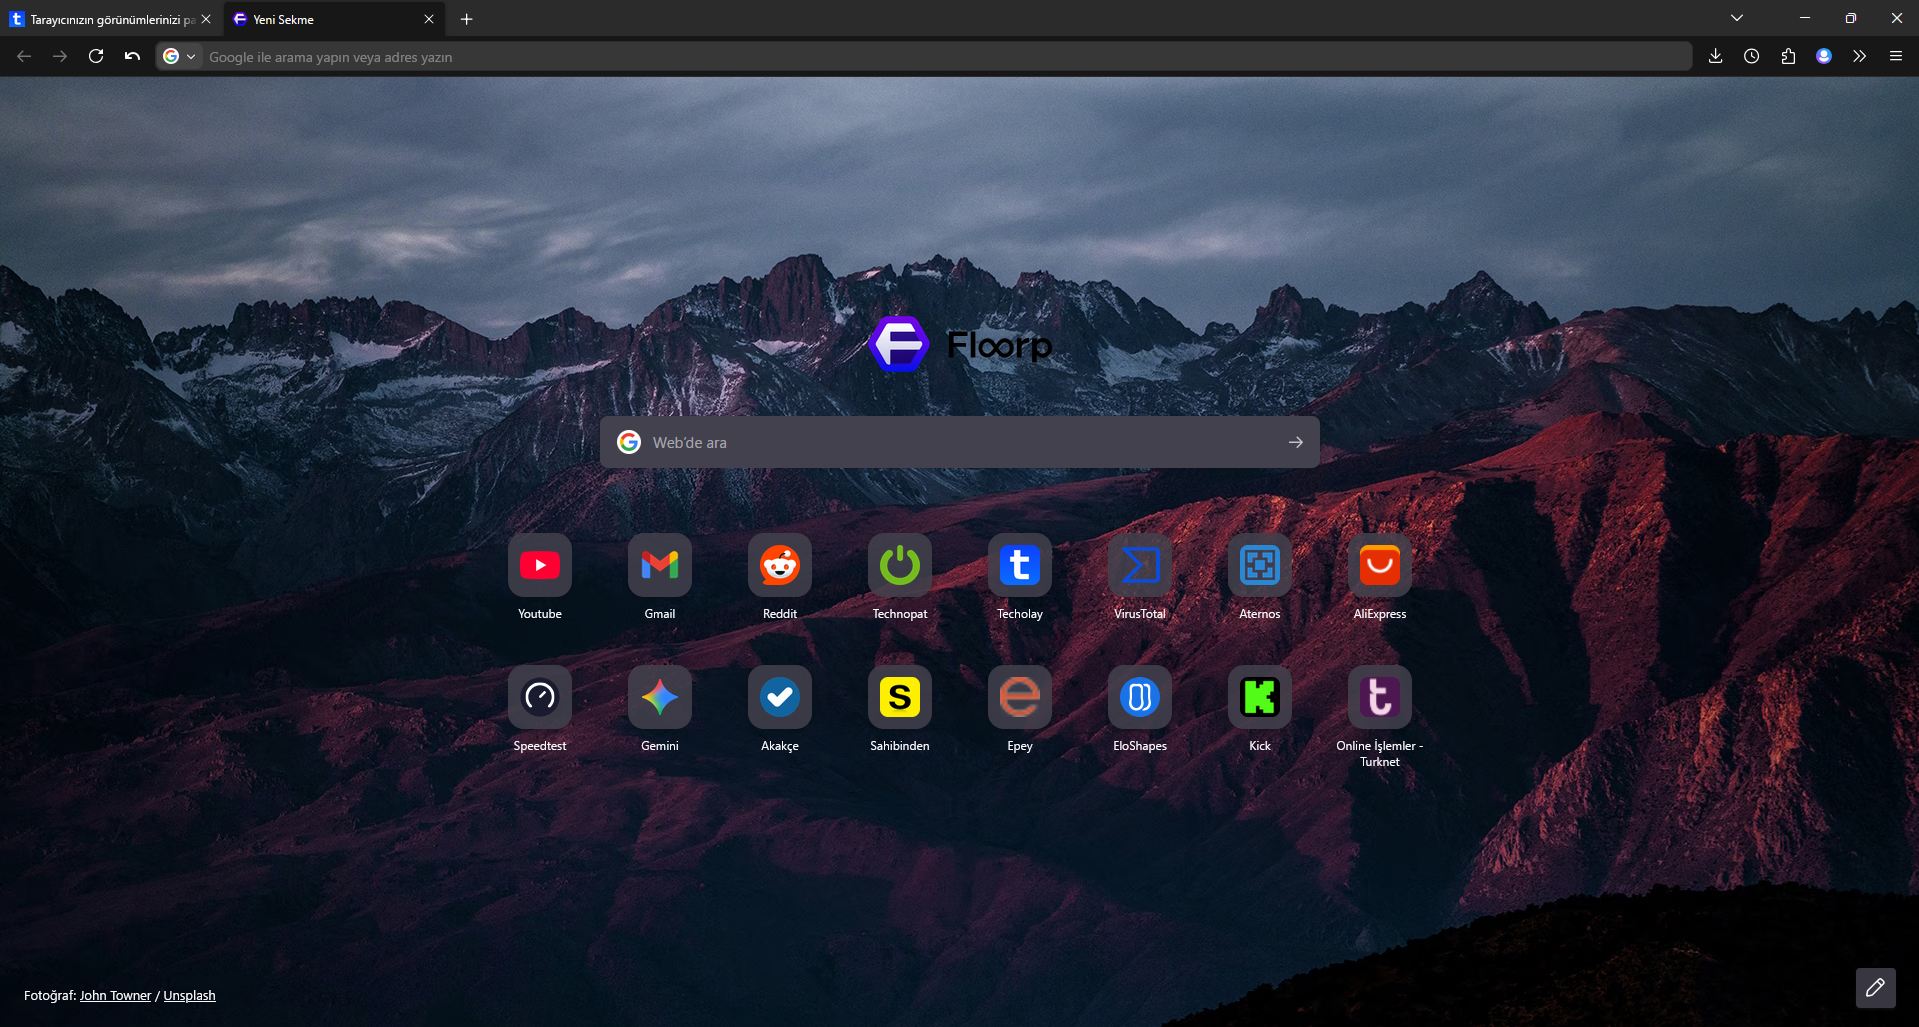Open the Gmail shortcut

click(x=660, y=565)
